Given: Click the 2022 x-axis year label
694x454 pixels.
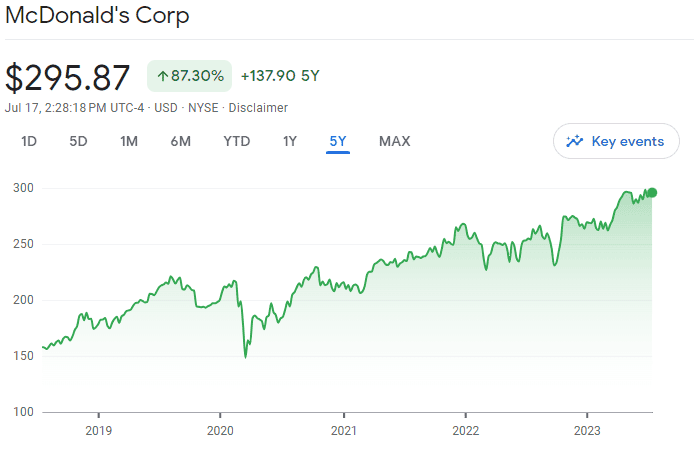Looking at the screenshot, I should coord(465,431).
